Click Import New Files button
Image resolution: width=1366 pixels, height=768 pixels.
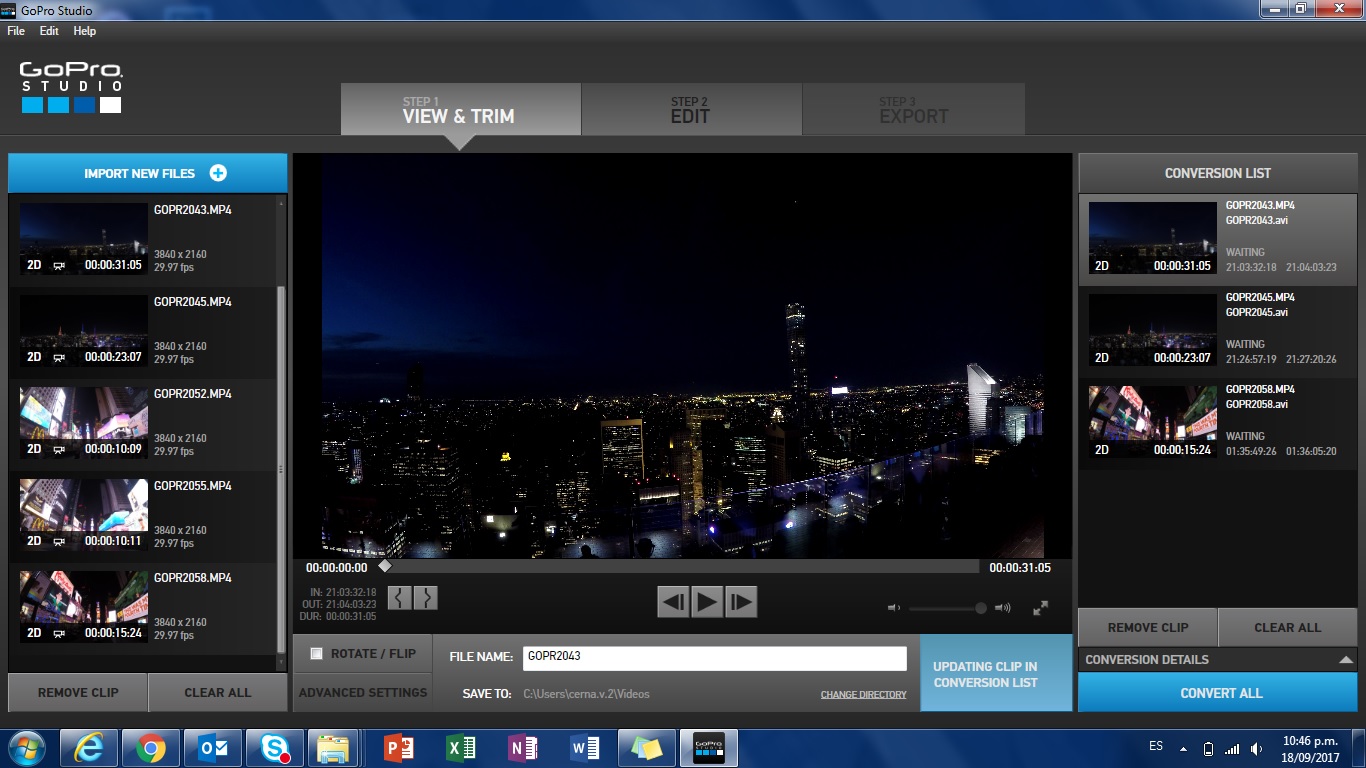(x=148, y=173)
